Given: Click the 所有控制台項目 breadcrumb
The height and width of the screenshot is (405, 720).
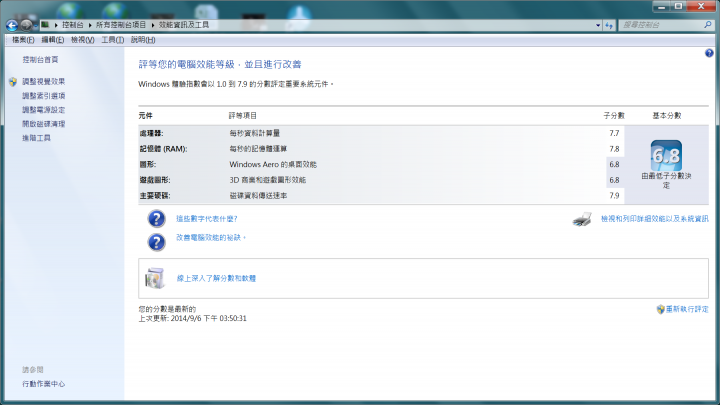Looking at the screenshot, I should [121, 25].
